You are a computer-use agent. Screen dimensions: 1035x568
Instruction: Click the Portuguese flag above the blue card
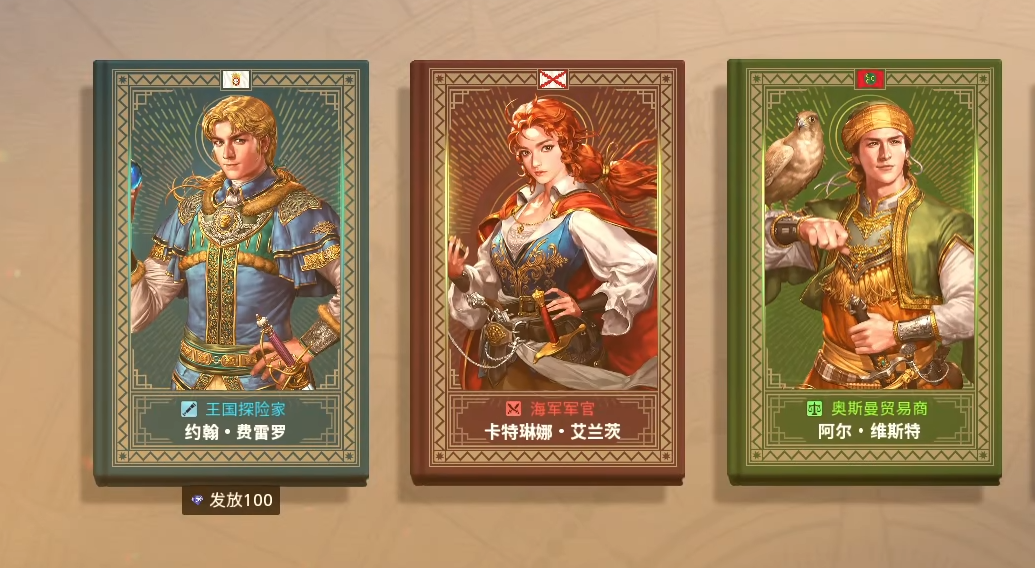pyautogui.click(x=236, y=80)
